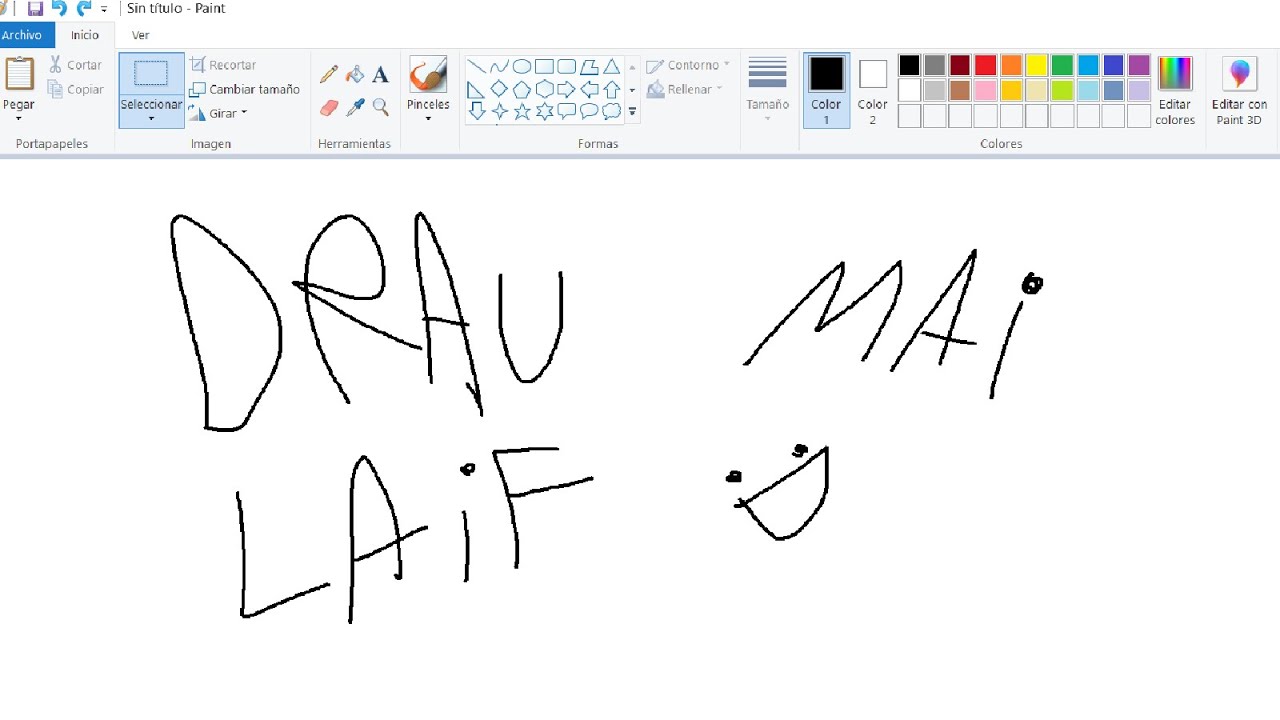This screenshot has width=1280, height=720.
Task: Activate Color 1 selector
Action: 826,90
